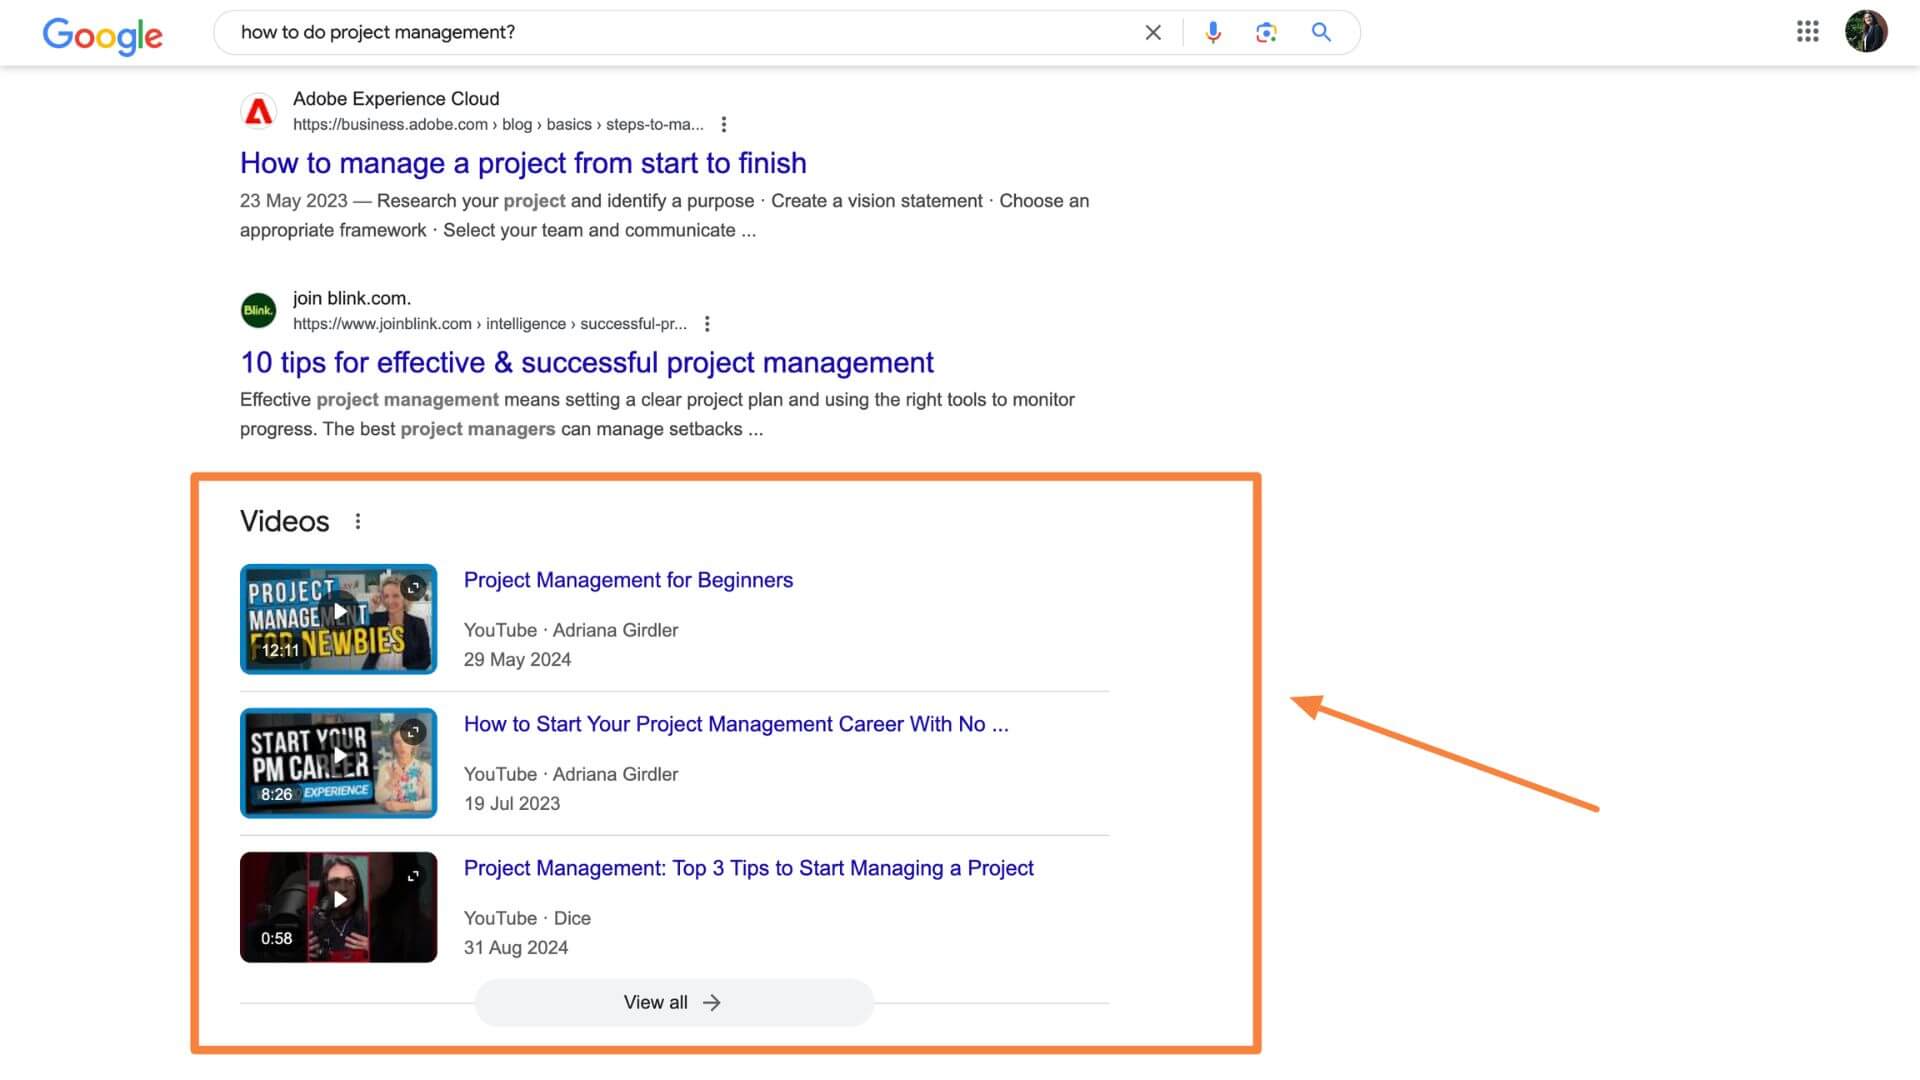
Task: Click the business.adobe.com URL breadcrumb
Action: pyautogui.click(x=498, y=125)
